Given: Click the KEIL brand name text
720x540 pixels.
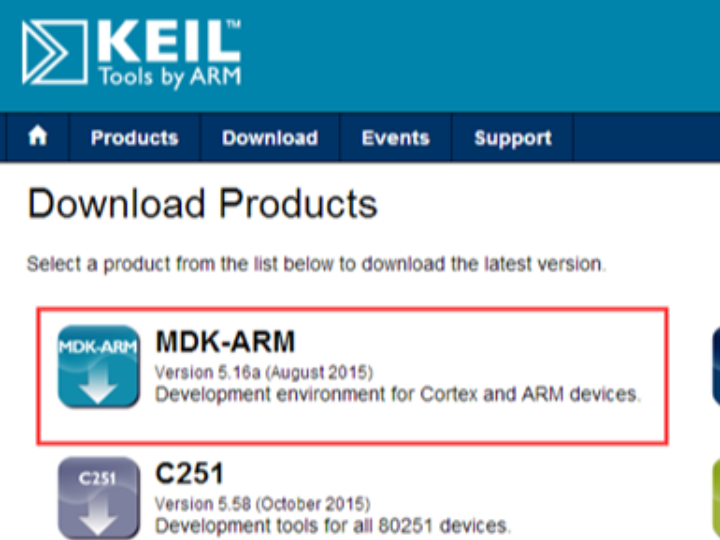Looking at the screenshot, I should click(169, 41).
